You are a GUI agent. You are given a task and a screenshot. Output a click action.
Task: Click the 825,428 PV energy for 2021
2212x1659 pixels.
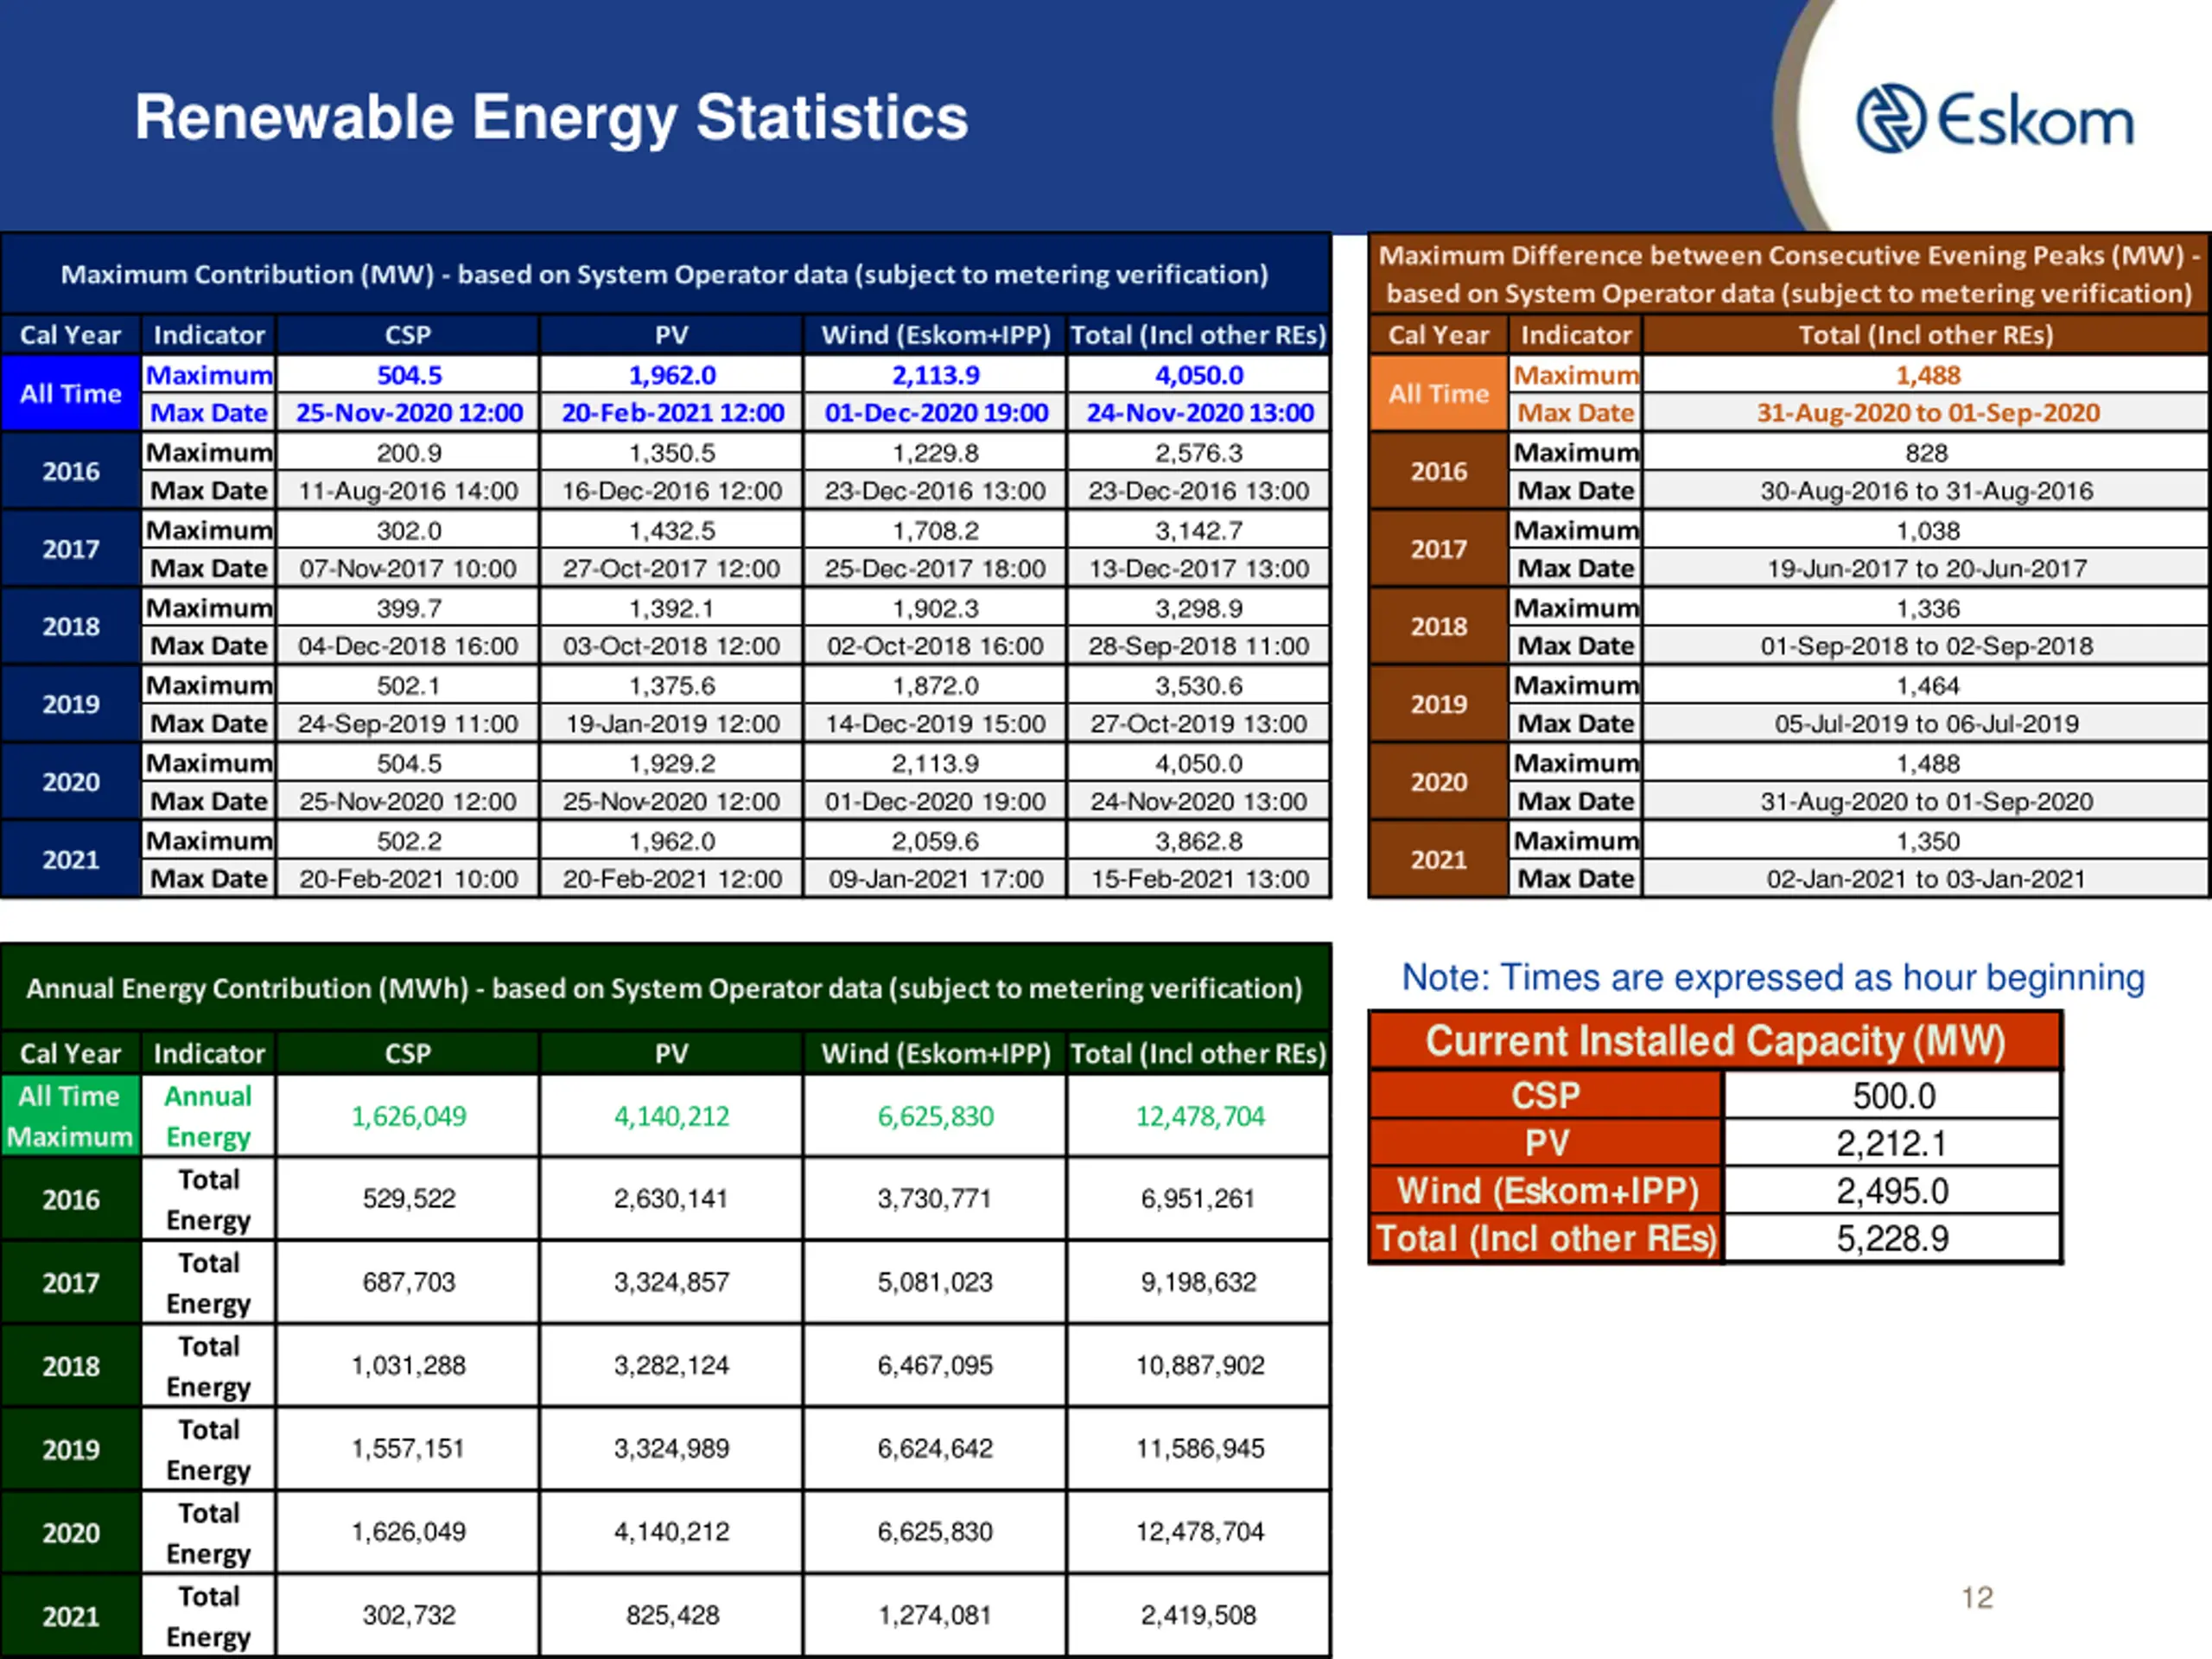coord(672,1615)
